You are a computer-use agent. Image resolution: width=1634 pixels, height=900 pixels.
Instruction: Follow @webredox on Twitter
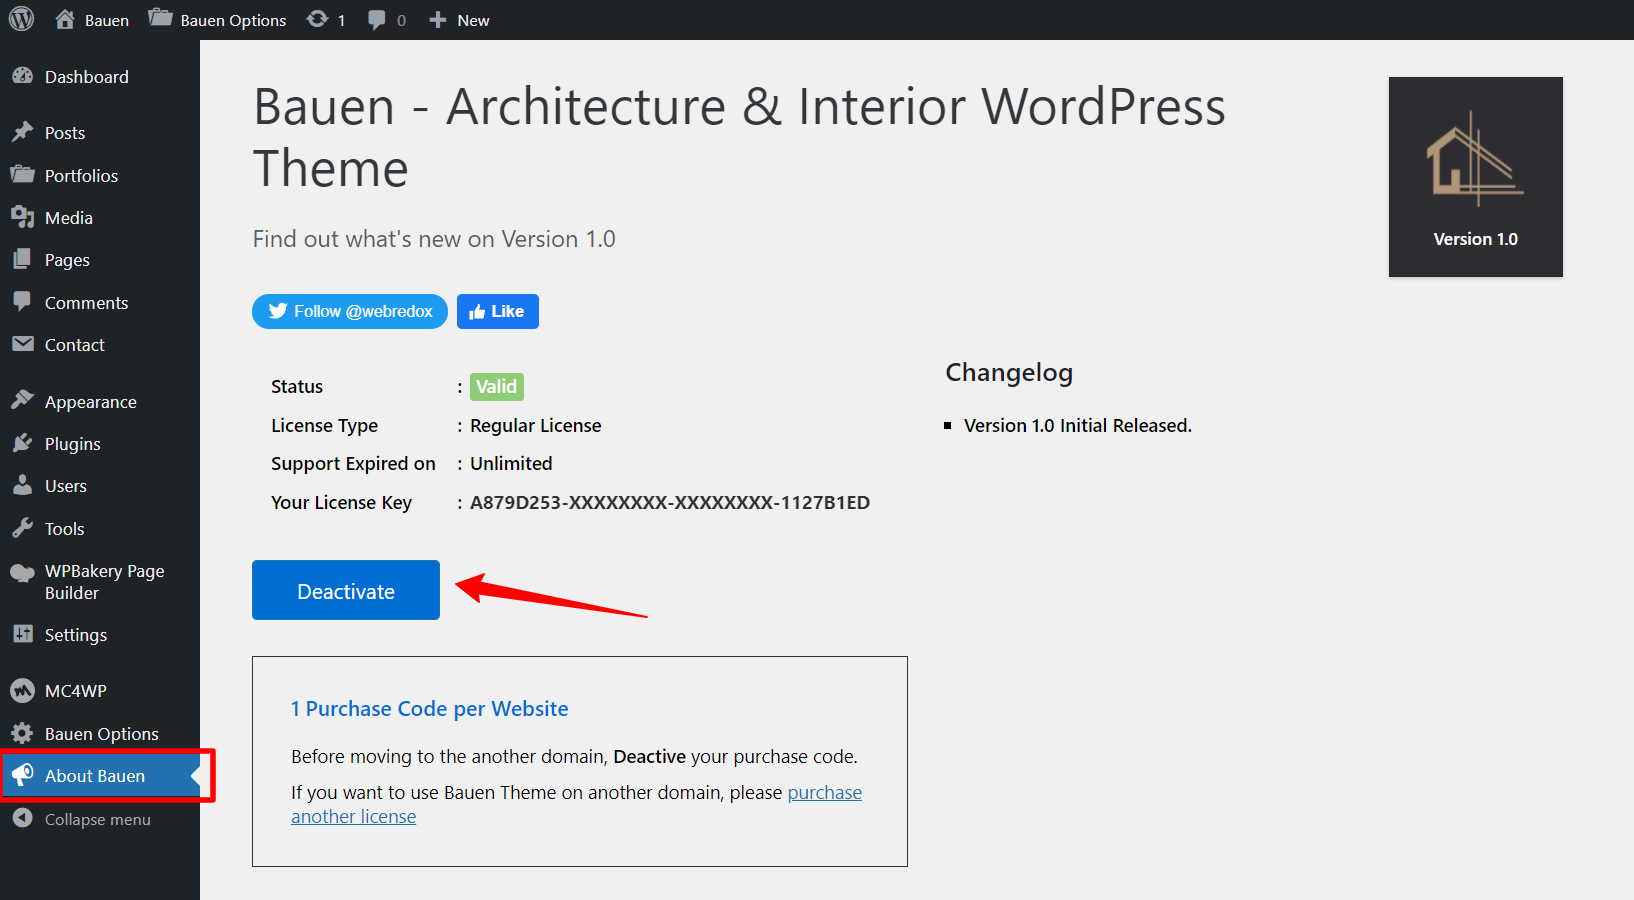[350, 311]
